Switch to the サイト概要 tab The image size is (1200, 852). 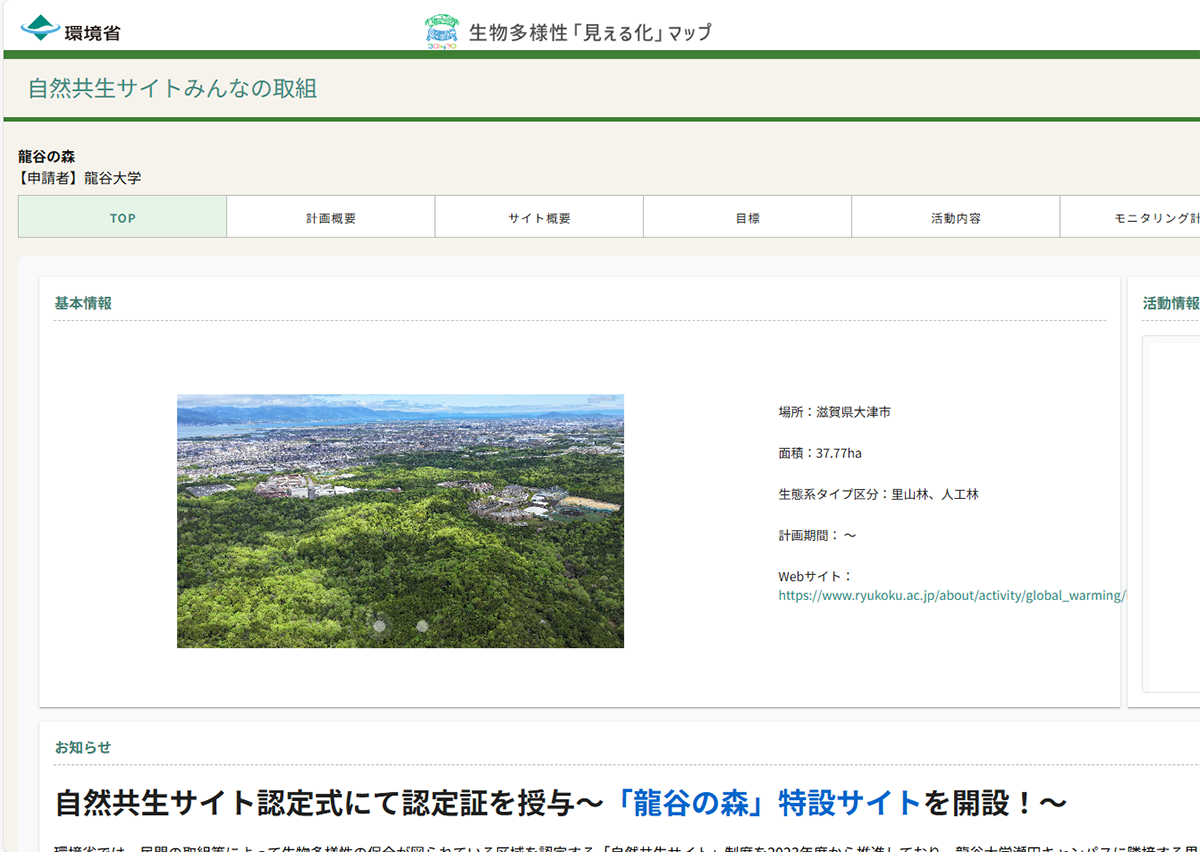click(x=538, y=216)
